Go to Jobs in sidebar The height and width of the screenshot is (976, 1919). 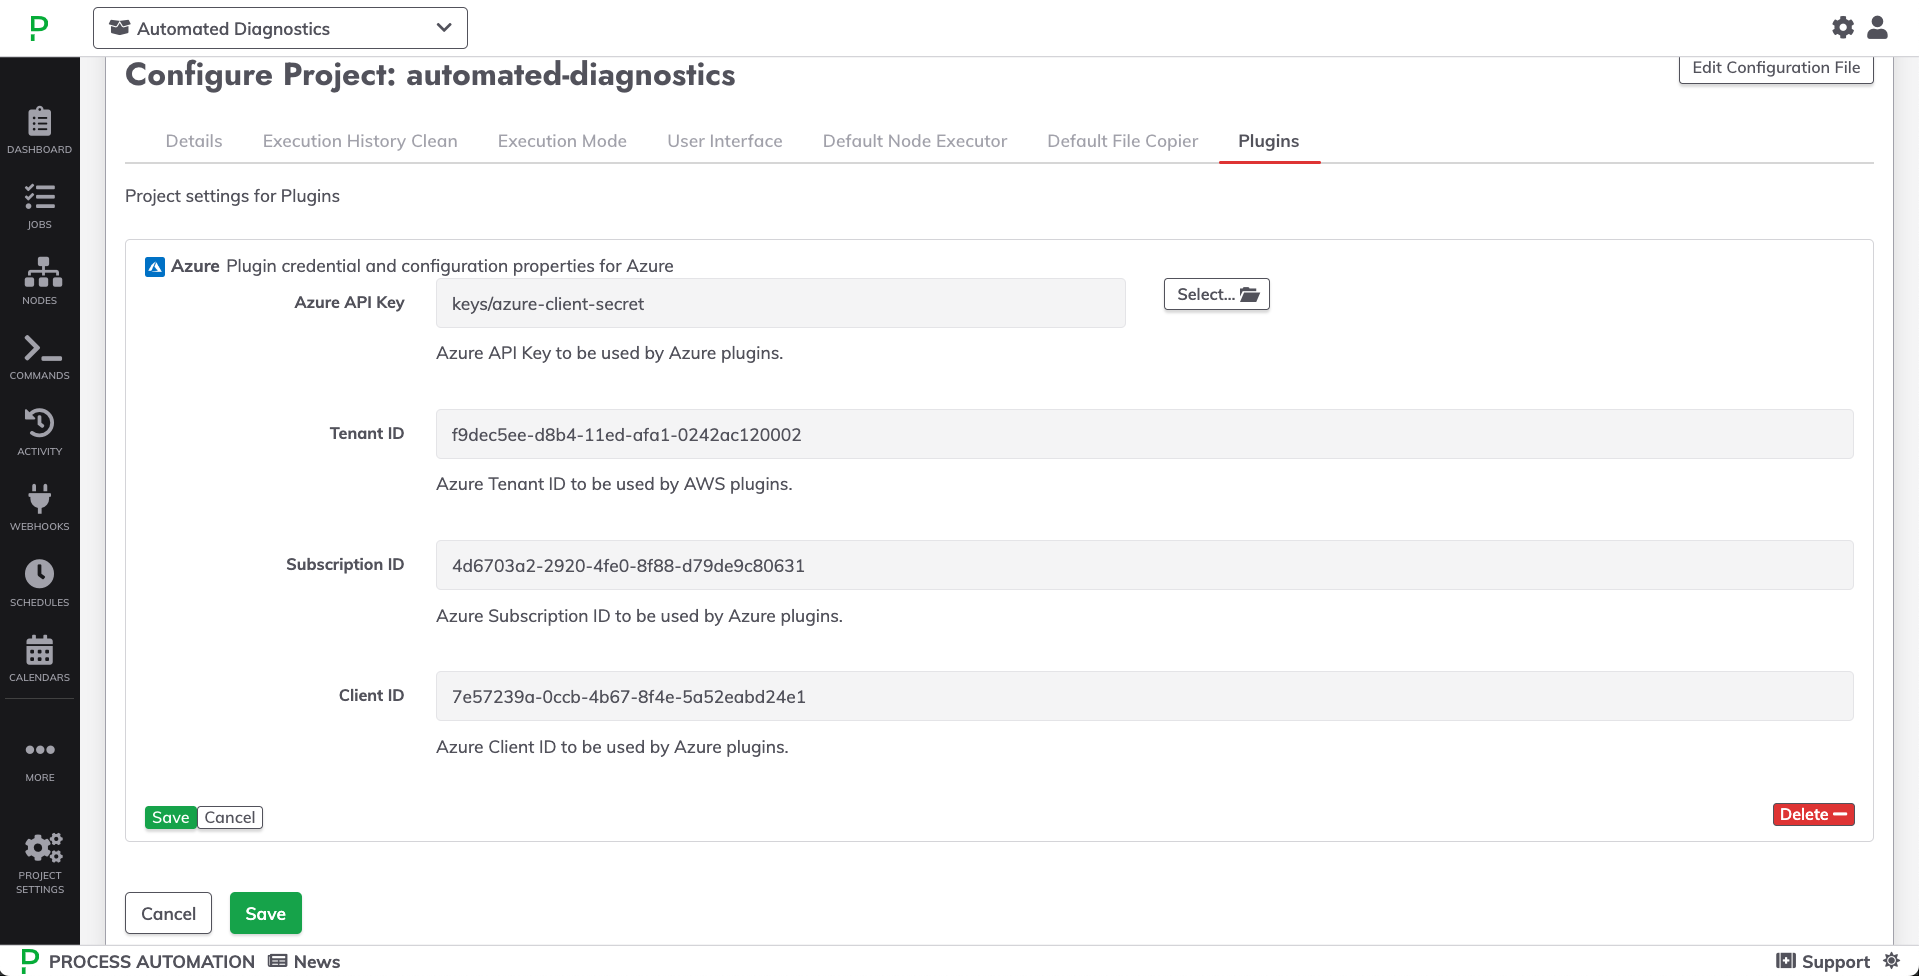pos(39,206)
